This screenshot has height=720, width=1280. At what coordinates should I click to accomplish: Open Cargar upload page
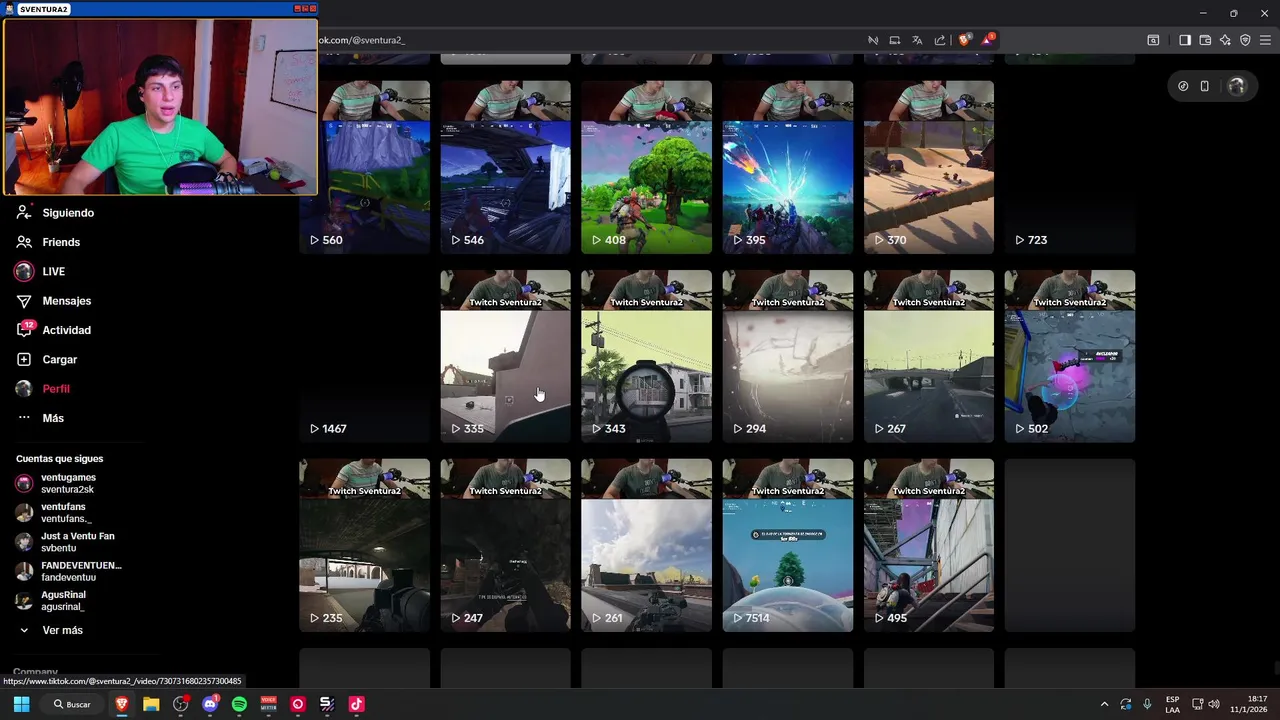[47, 359]
